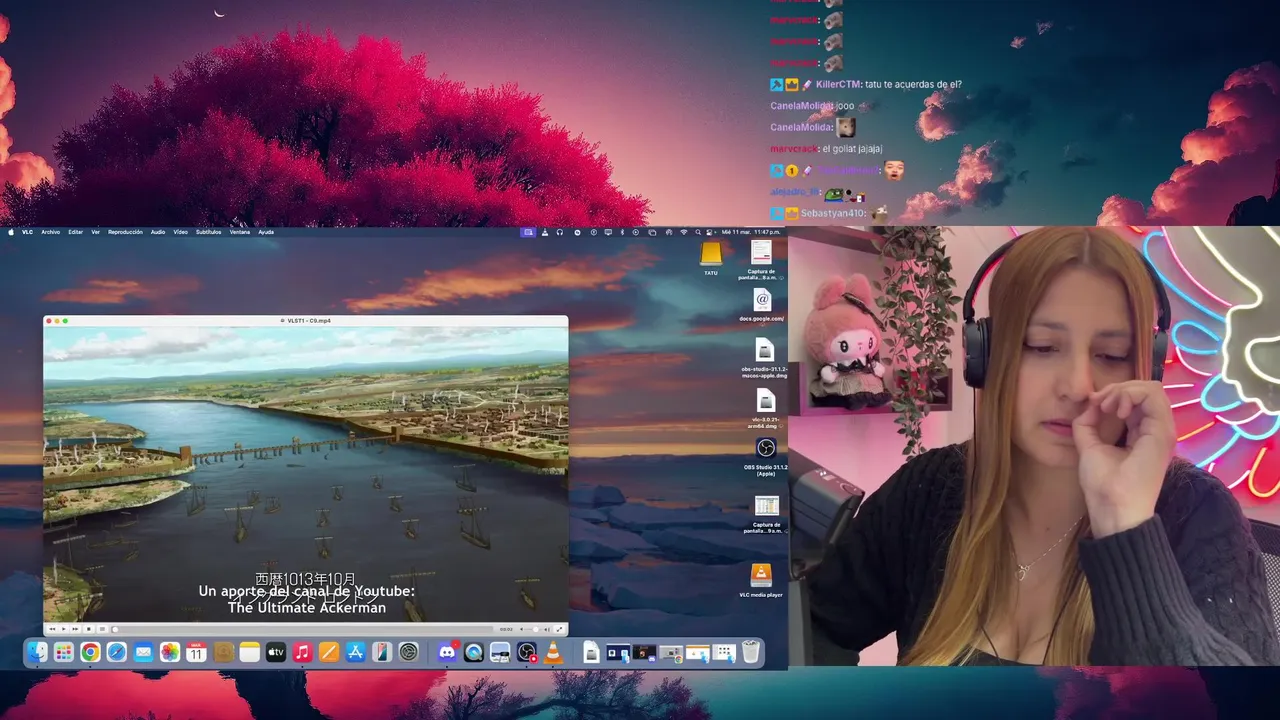Select OBS Studio 31.1.2 (Apple) desktop icon
This screenshot has width=1280, height=720.
point(766,456)
